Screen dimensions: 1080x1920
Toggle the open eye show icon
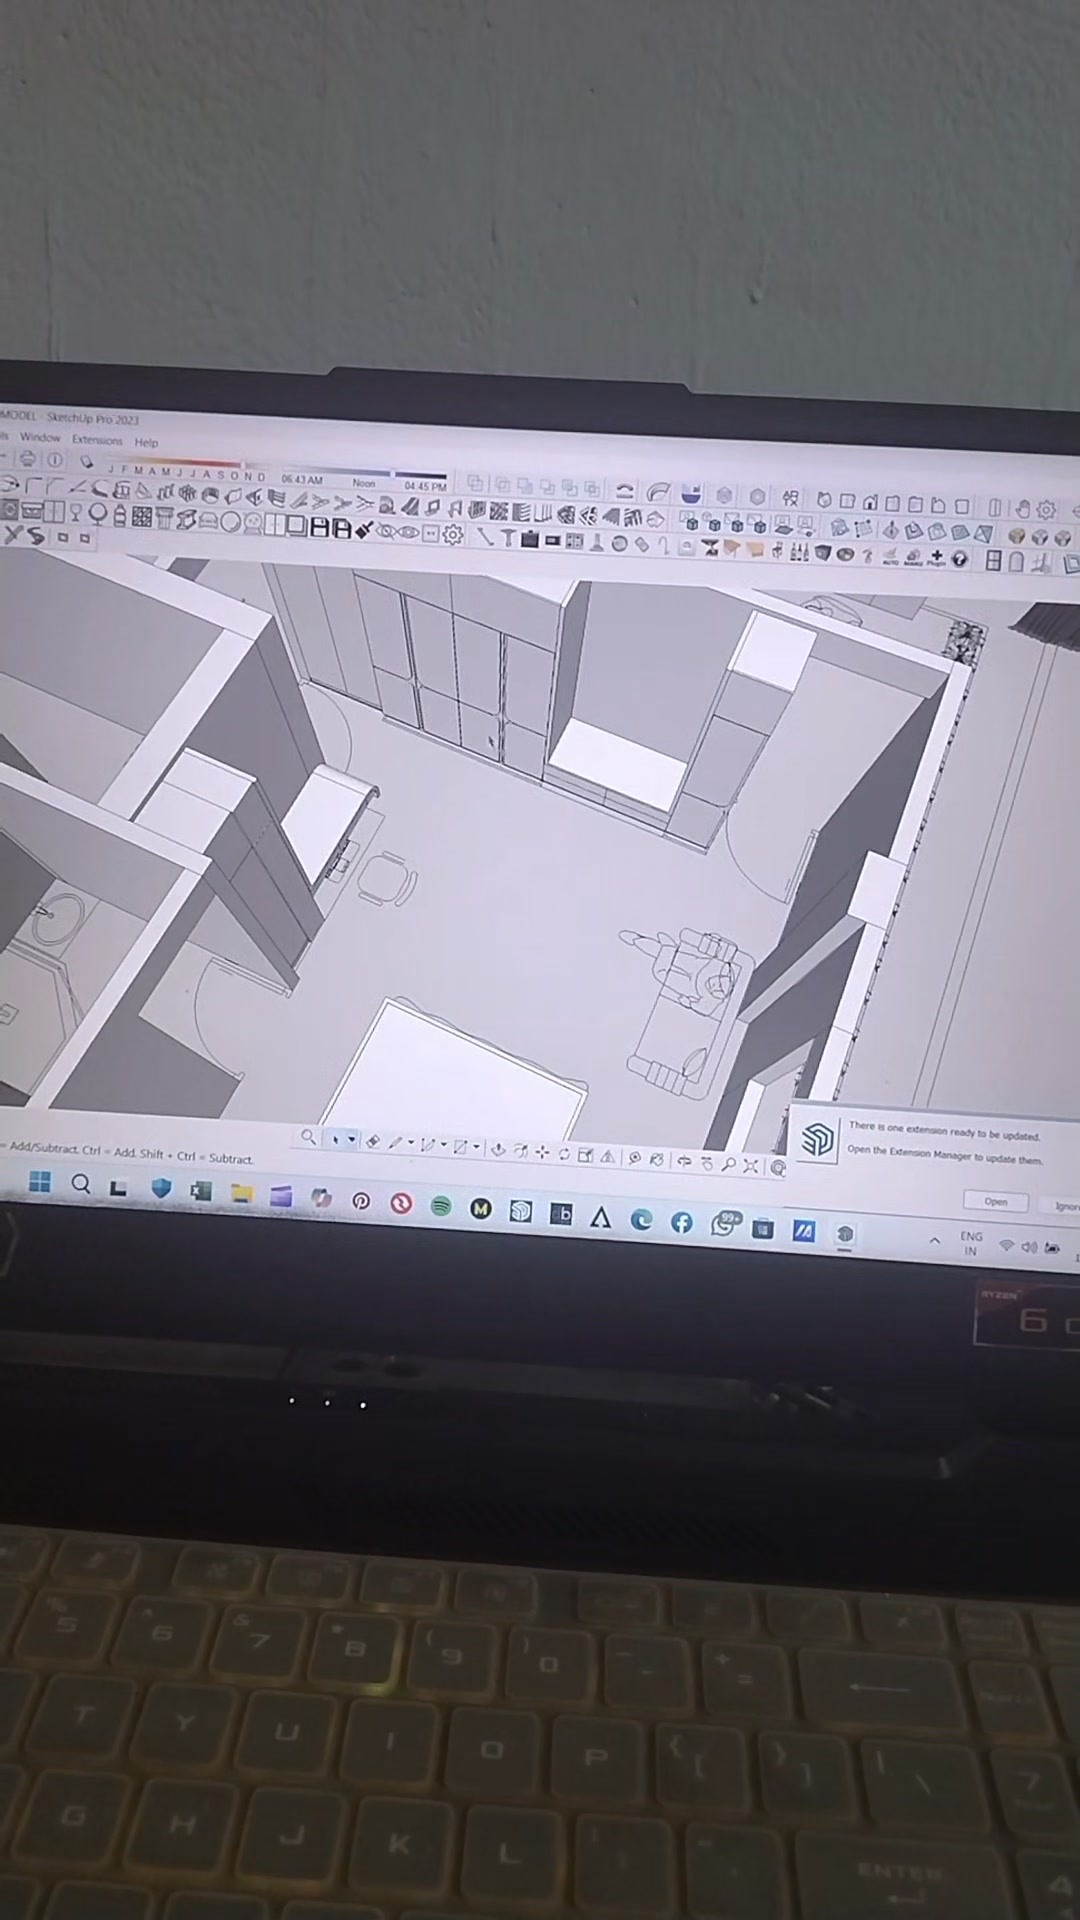click(409, 532)
